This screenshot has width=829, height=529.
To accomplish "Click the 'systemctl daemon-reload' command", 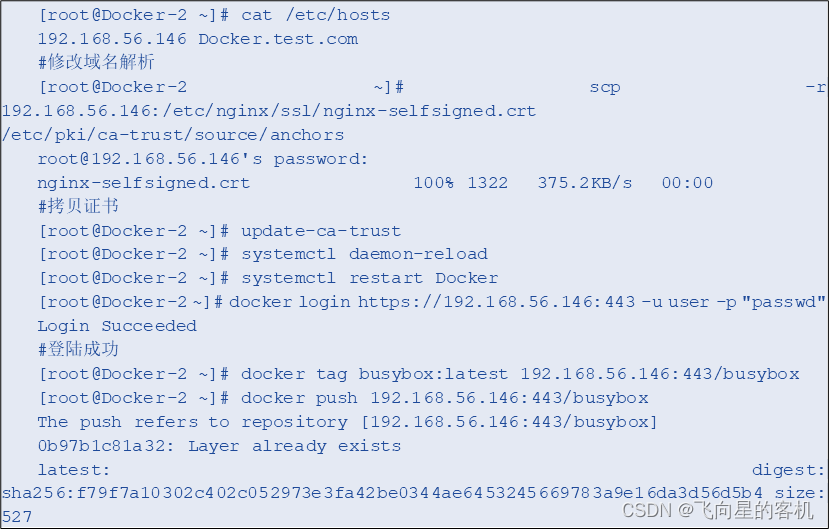I will 364,254.
